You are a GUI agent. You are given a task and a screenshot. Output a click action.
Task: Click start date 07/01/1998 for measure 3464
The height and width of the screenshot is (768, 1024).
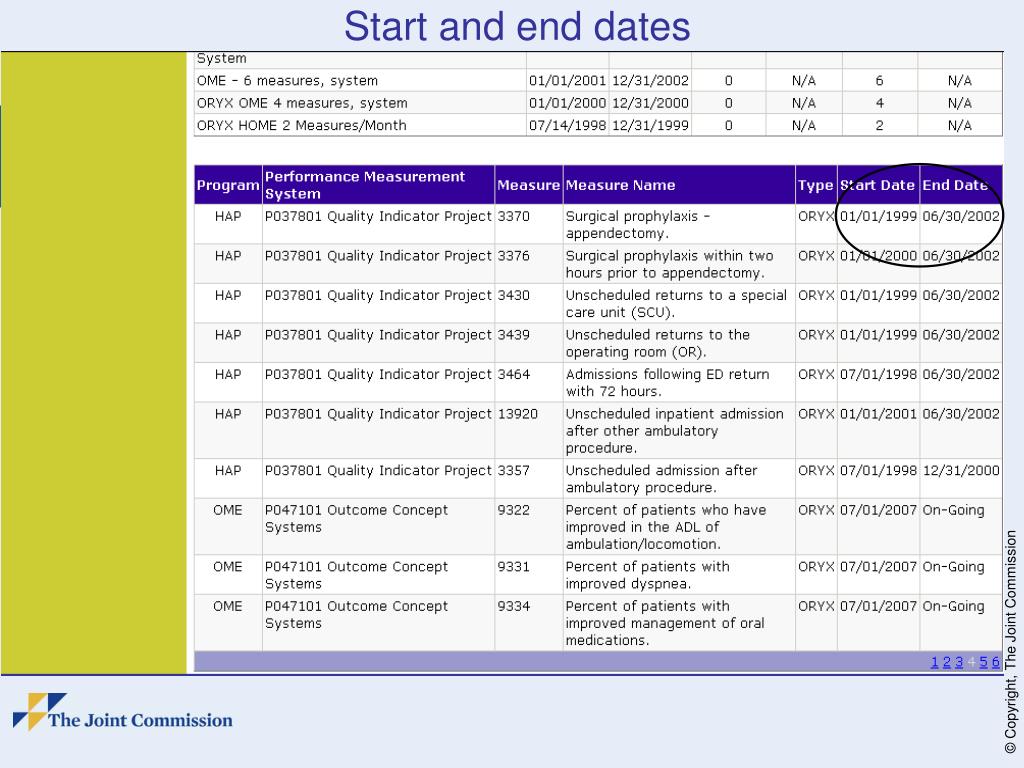click(878, 374)
